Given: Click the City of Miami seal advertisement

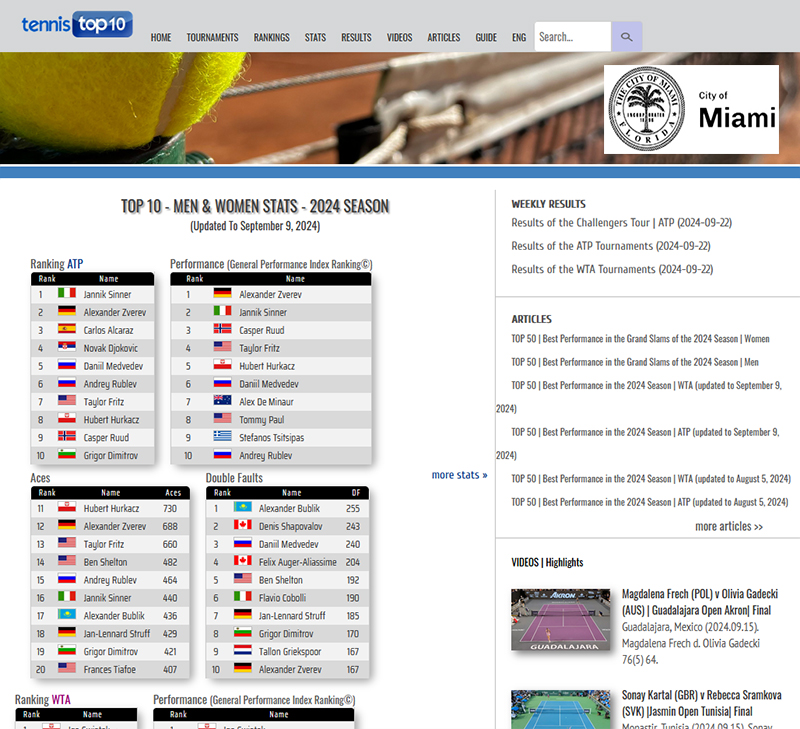Looking at the screenshot, I should (691, 109).
